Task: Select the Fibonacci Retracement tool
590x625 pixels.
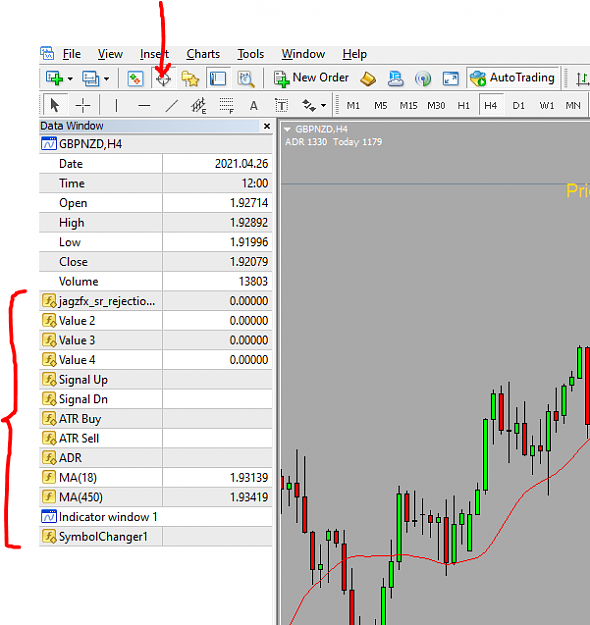Action: (x=226, y=105)
